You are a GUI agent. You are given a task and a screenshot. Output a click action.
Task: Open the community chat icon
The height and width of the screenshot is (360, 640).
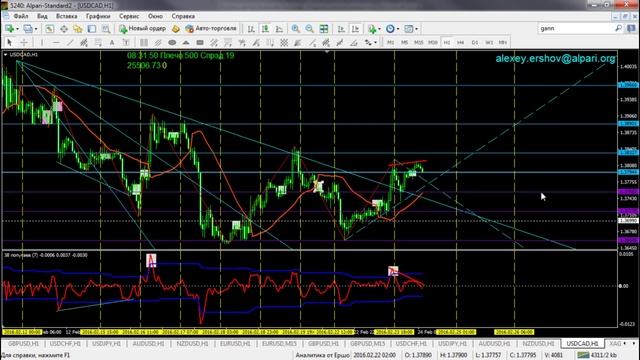[x=631, y=29]
